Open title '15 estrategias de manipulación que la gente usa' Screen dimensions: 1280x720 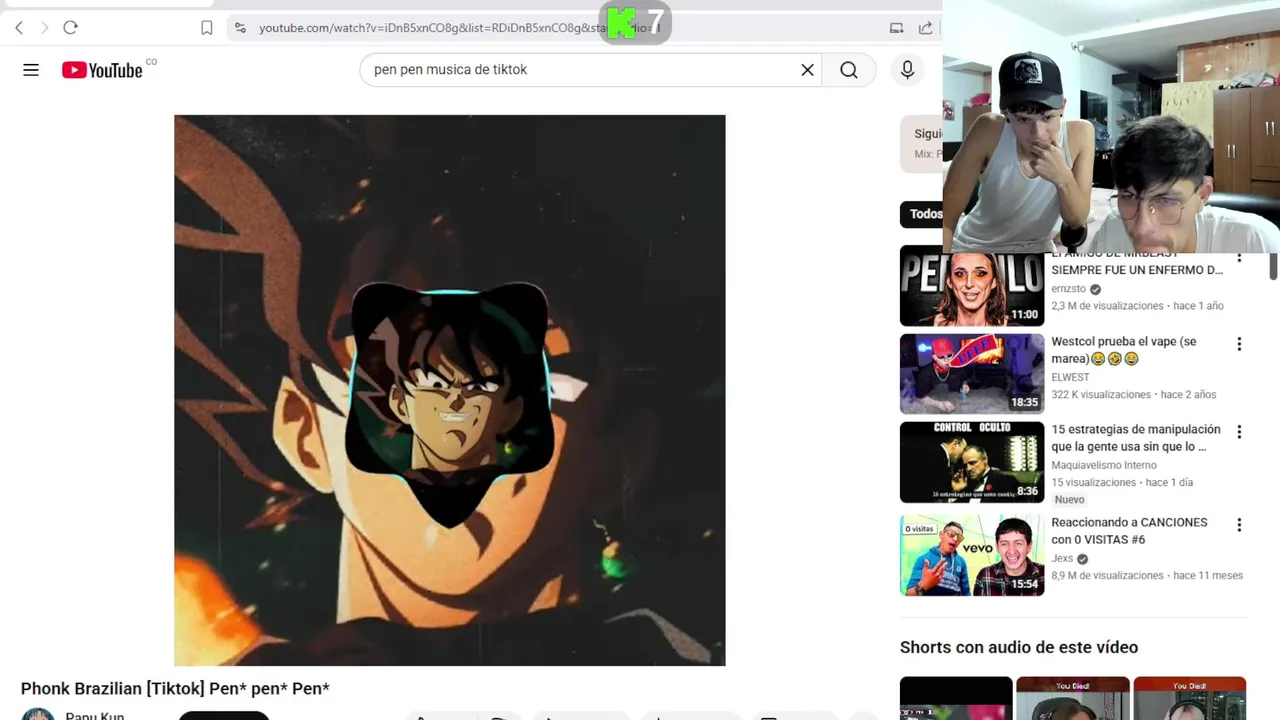click(x=1135, y=438)
